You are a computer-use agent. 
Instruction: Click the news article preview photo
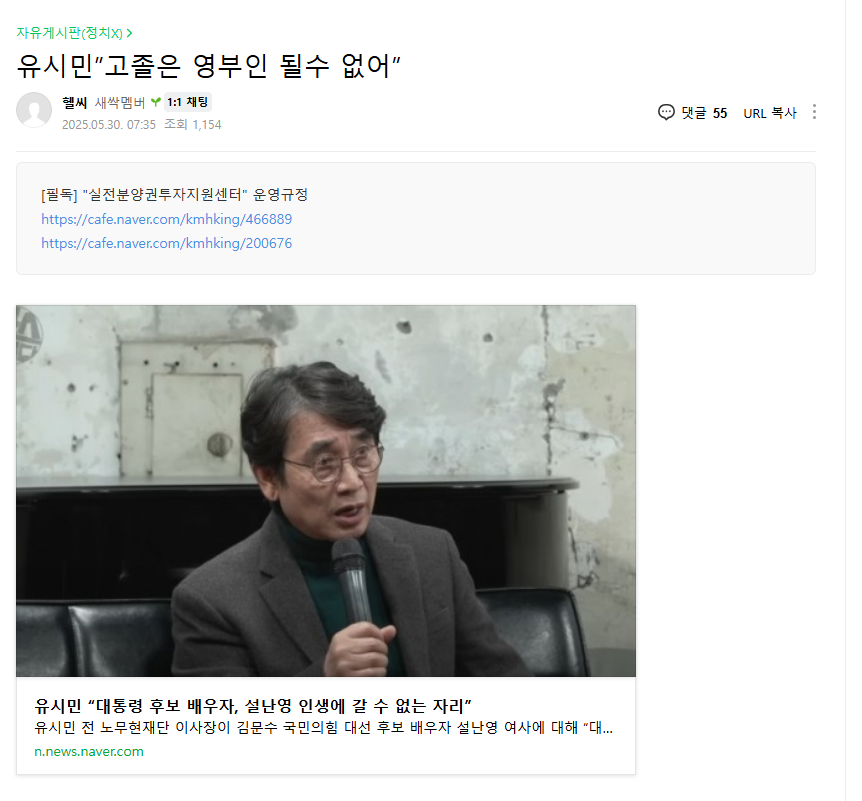[326, 491]
